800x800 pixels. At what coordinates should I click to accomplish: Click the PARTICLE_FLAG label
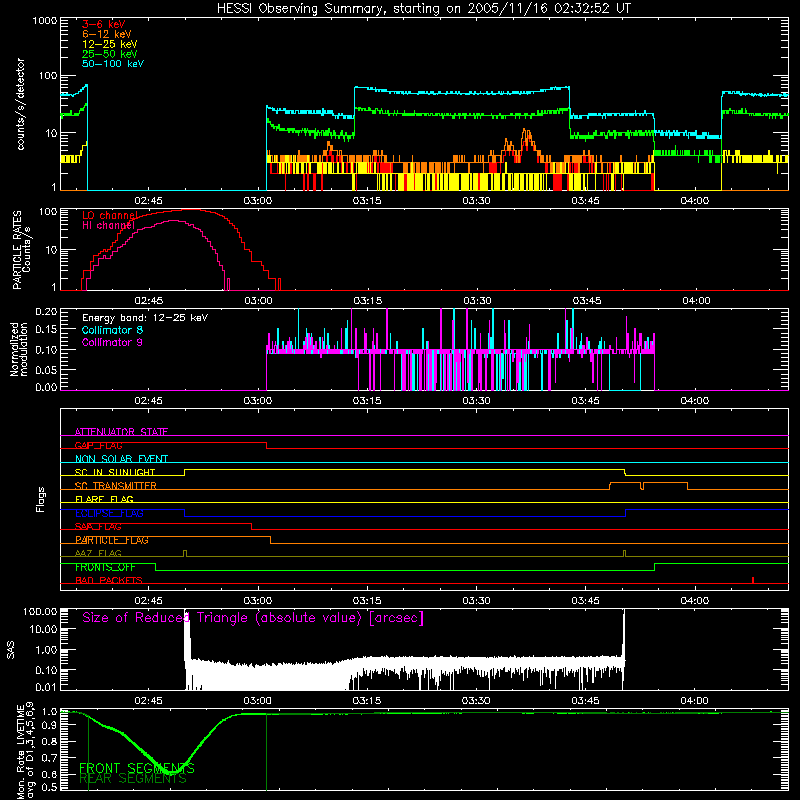(x=112, y=540)
